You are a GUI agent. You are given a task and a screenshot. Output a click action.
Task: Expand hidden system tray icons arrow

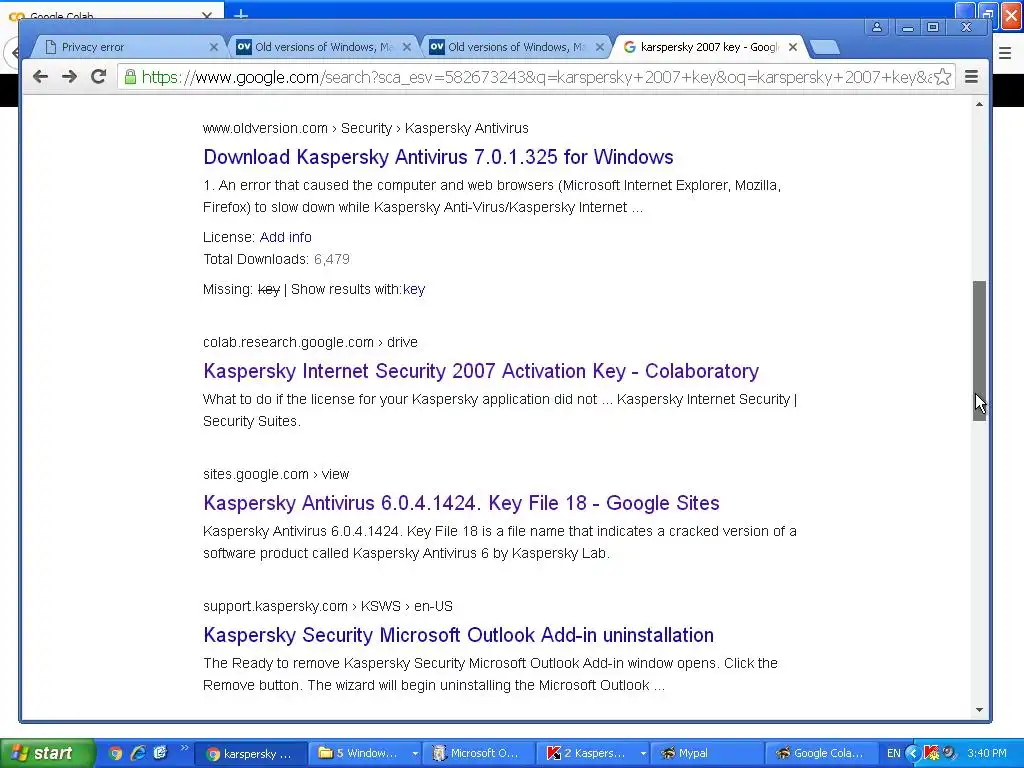point(913,753)
